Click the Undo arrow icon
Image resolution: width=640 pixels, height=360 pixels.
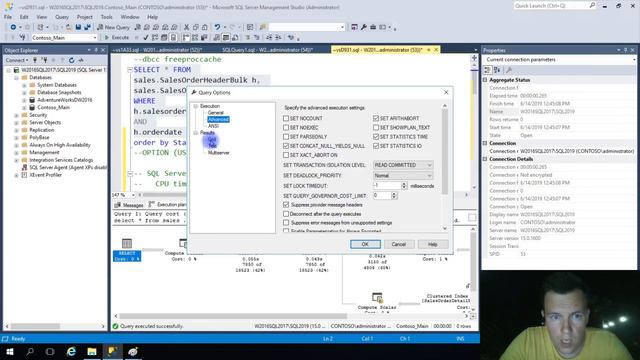(x=217, y=27)
